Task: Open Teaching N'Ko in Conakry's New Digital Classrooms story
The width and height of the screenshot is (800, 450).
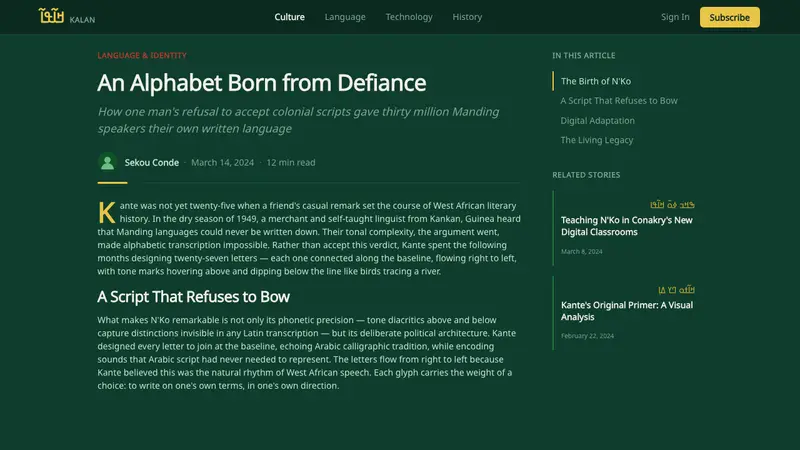Action: pos(627,226)
